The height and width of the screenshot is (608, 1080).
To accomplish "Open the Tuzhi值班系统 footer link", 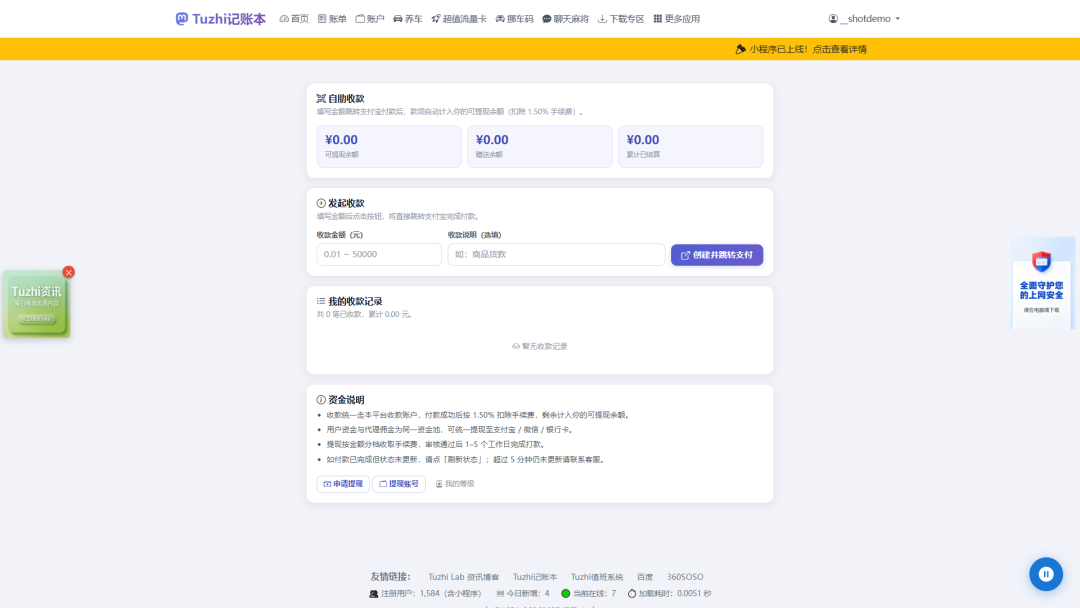I will coord(596,576).
